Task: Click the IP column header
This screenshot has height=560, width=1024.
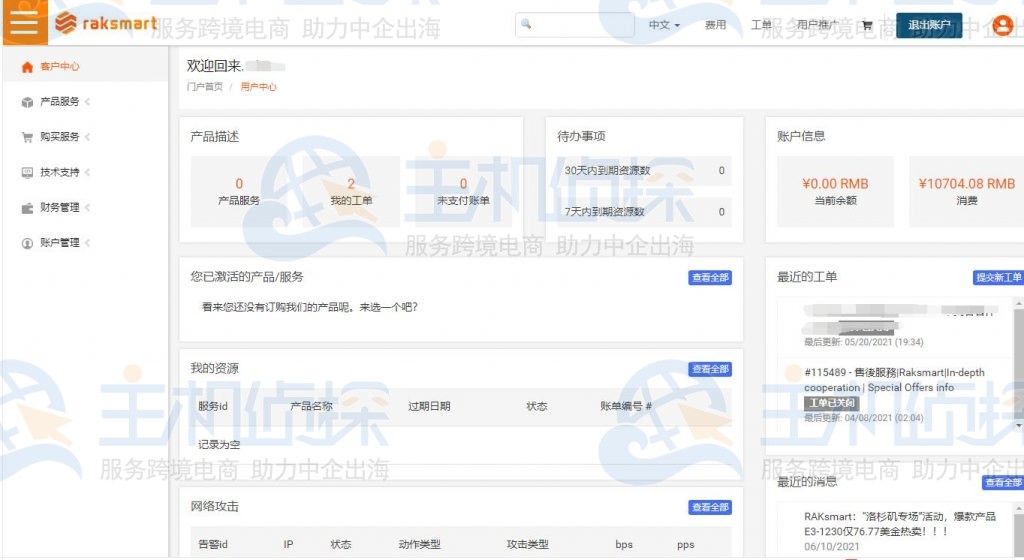Action: tap(288, 544)
